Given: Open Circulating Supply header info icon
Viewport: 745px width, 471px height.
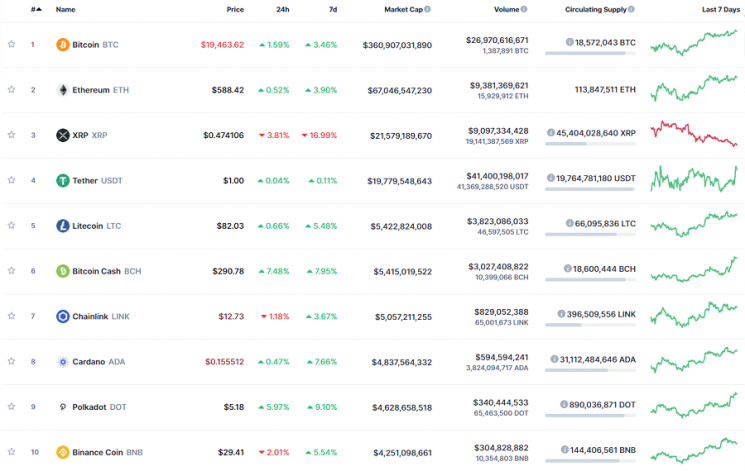Looking at the screenshot, I should pos(631,9).
